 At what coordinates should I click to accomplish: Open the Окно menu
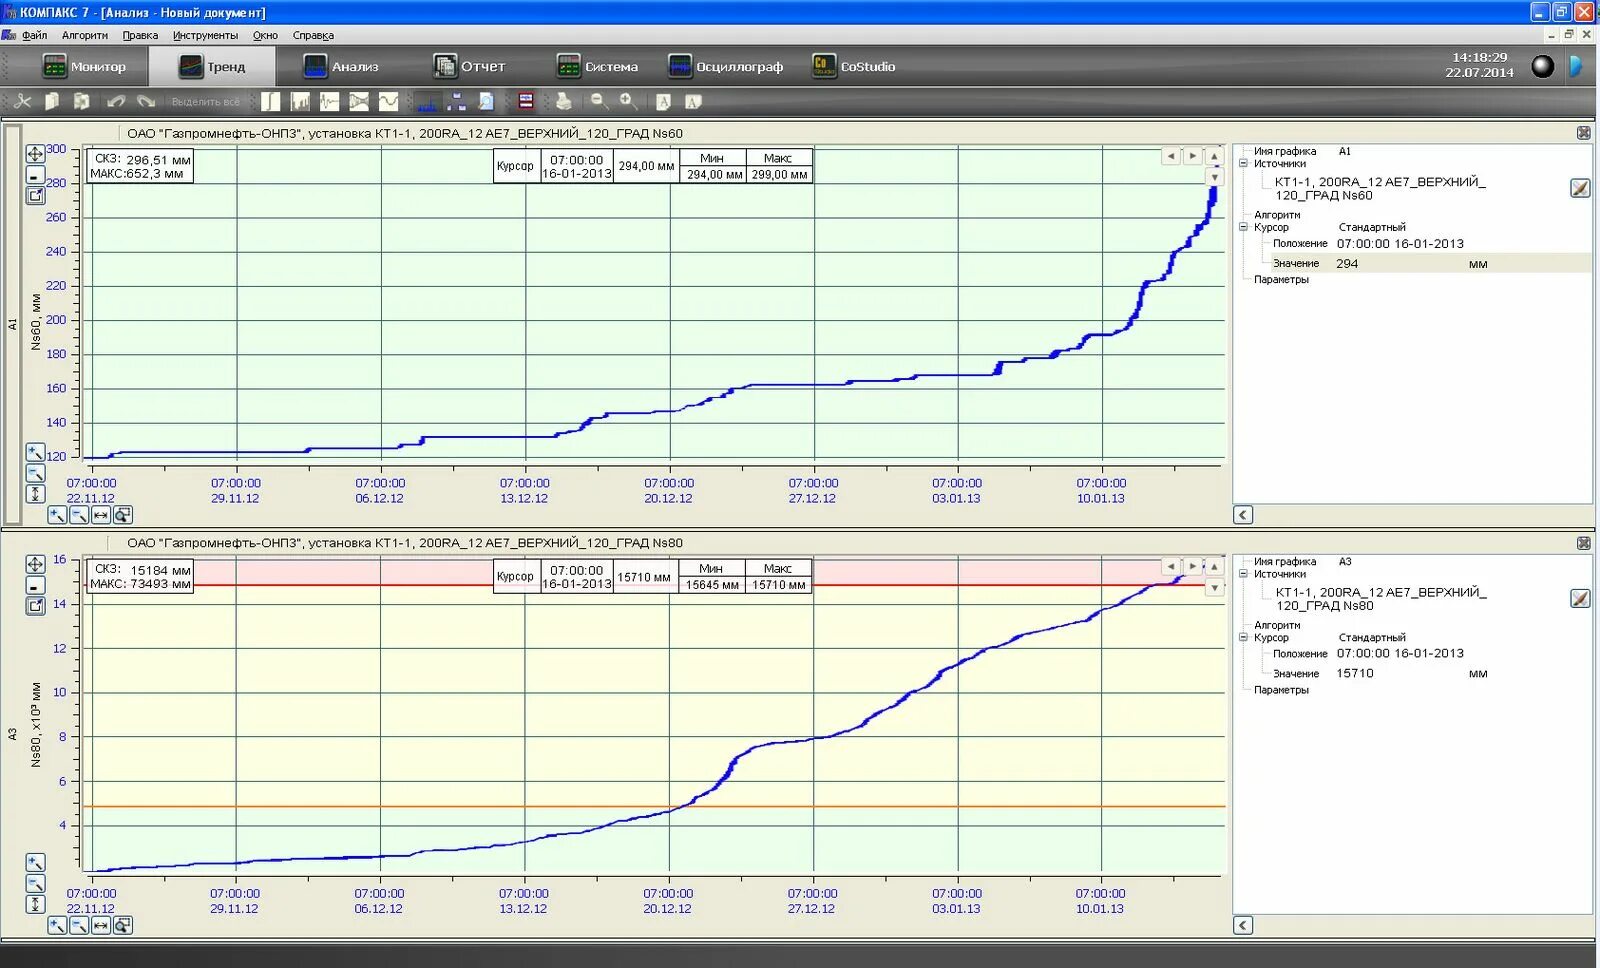[x=265, y=35]
